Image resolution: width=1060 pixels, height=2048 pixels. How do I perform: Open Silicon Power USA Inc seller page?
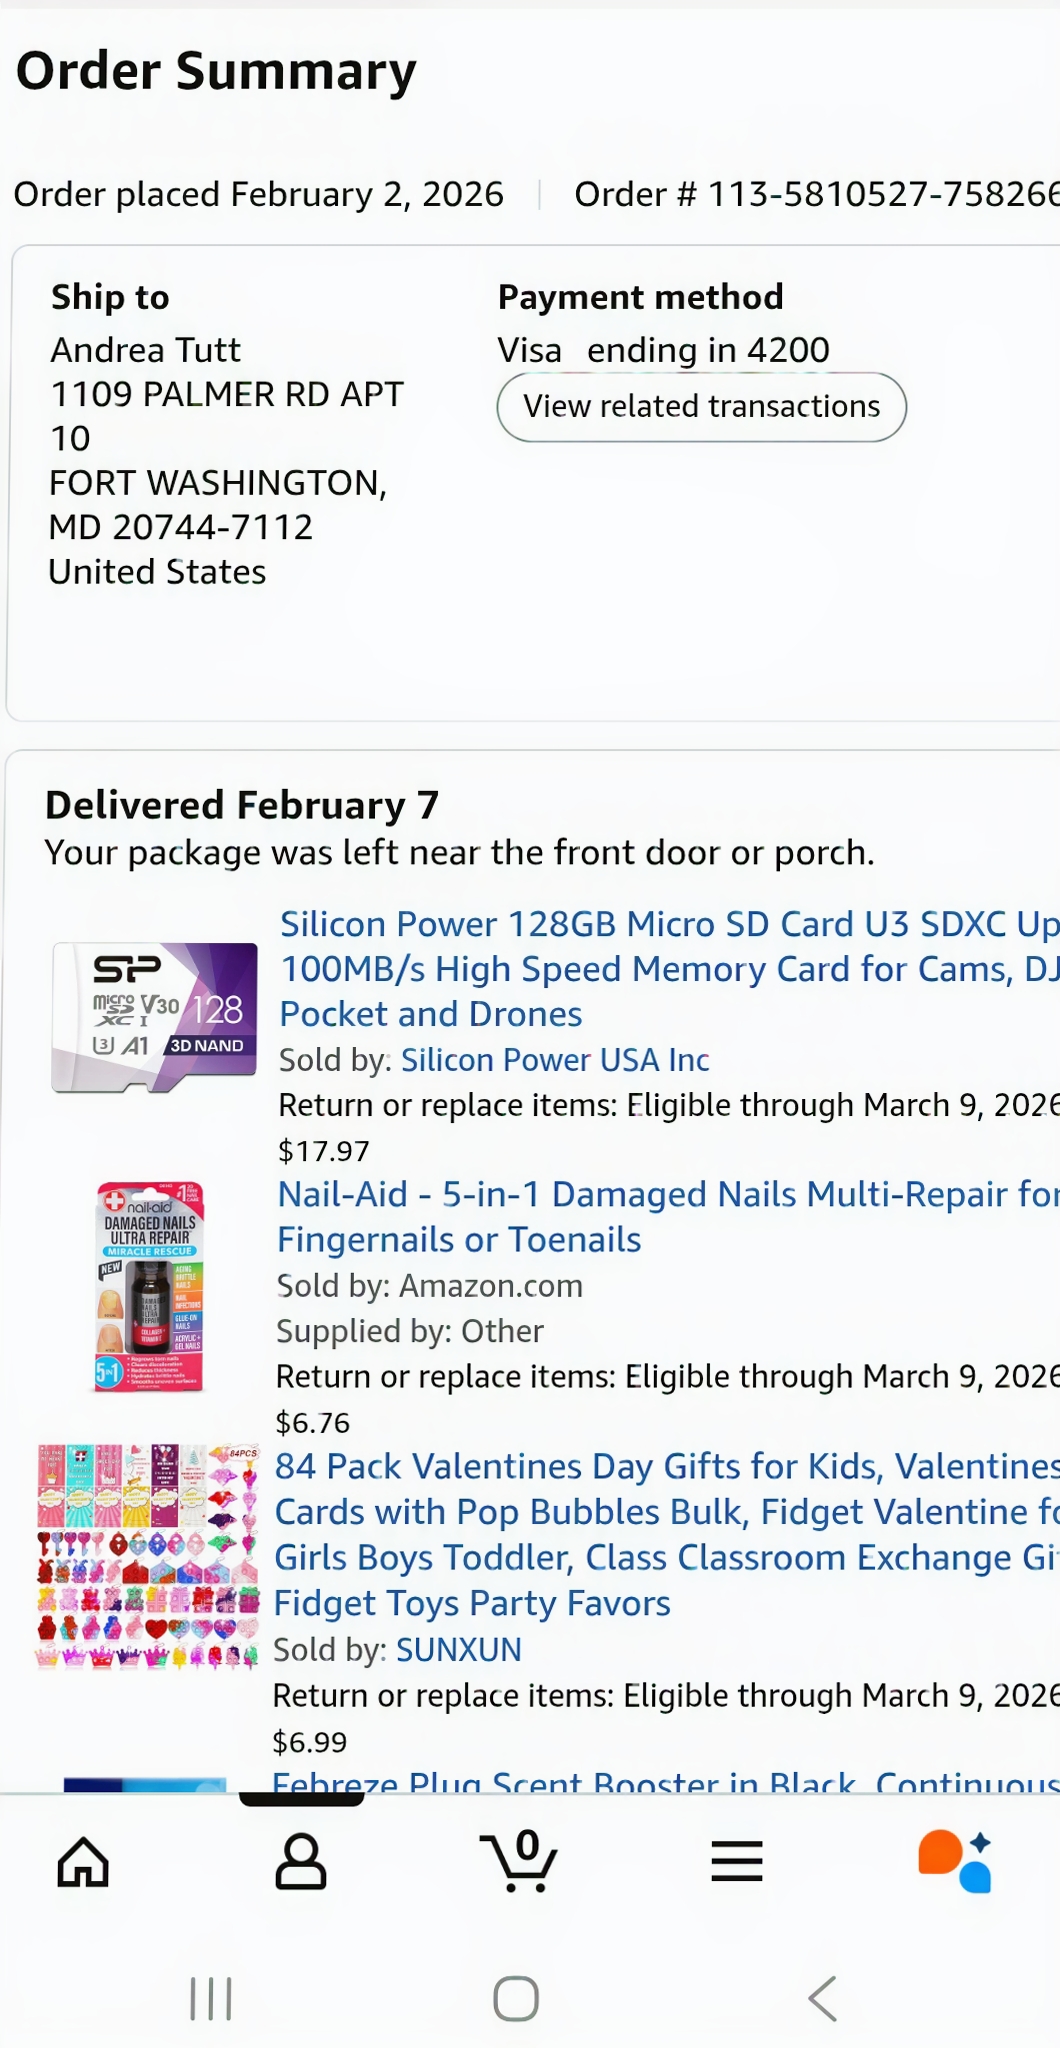(555, 1060)
